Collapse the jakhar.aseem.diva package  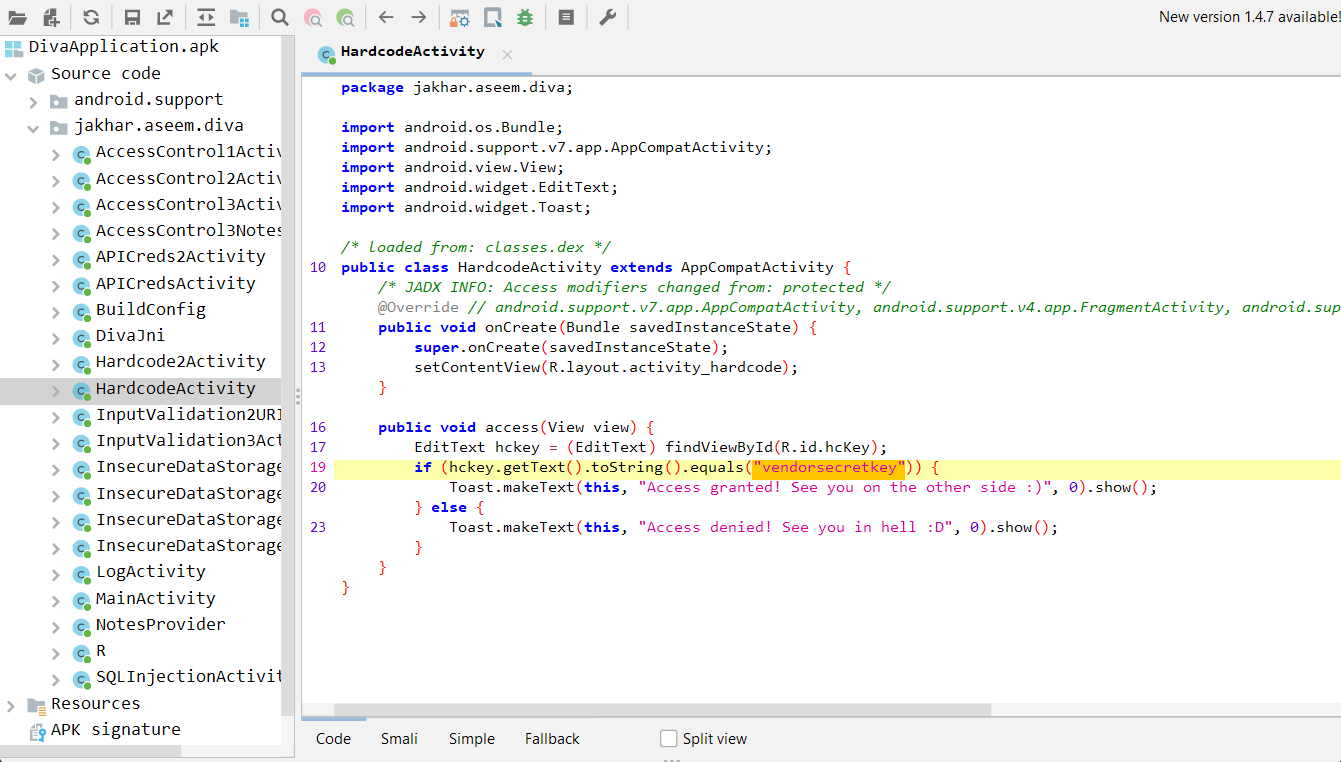click(33, 128)
